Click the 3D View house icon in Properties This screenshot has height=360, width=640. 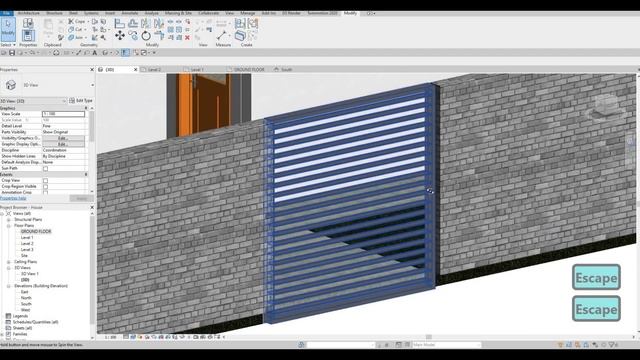pos(11,85)
